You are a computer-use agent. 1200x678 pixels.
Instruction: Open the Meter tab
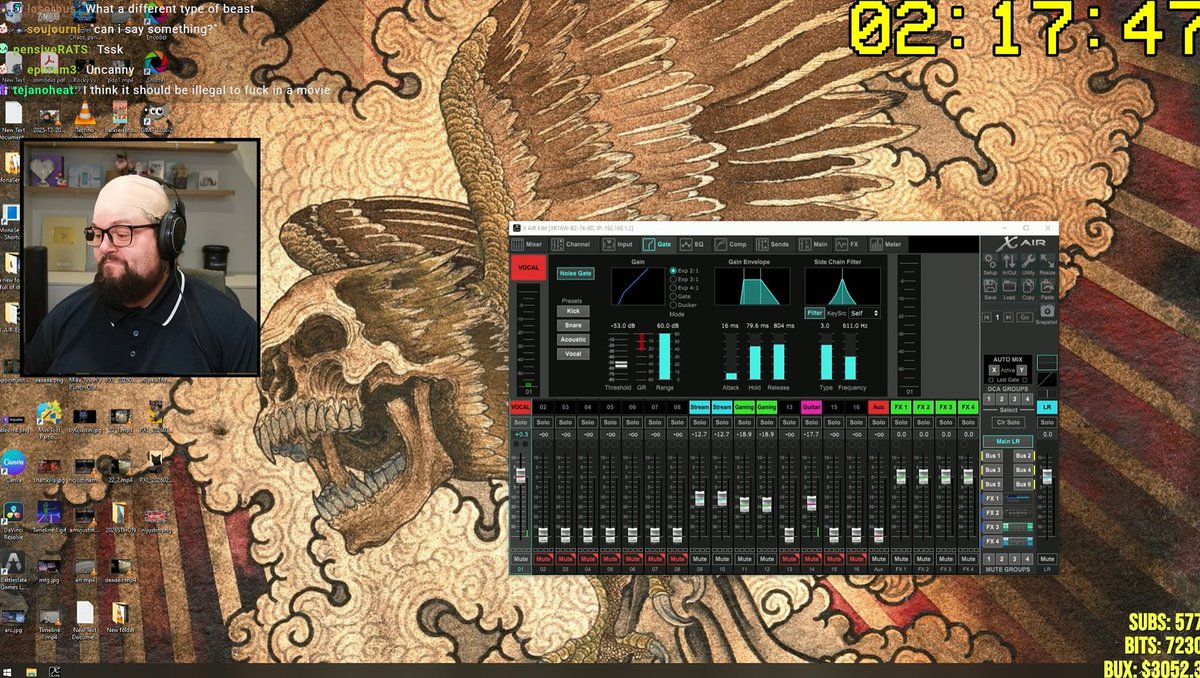click(887, 244)
